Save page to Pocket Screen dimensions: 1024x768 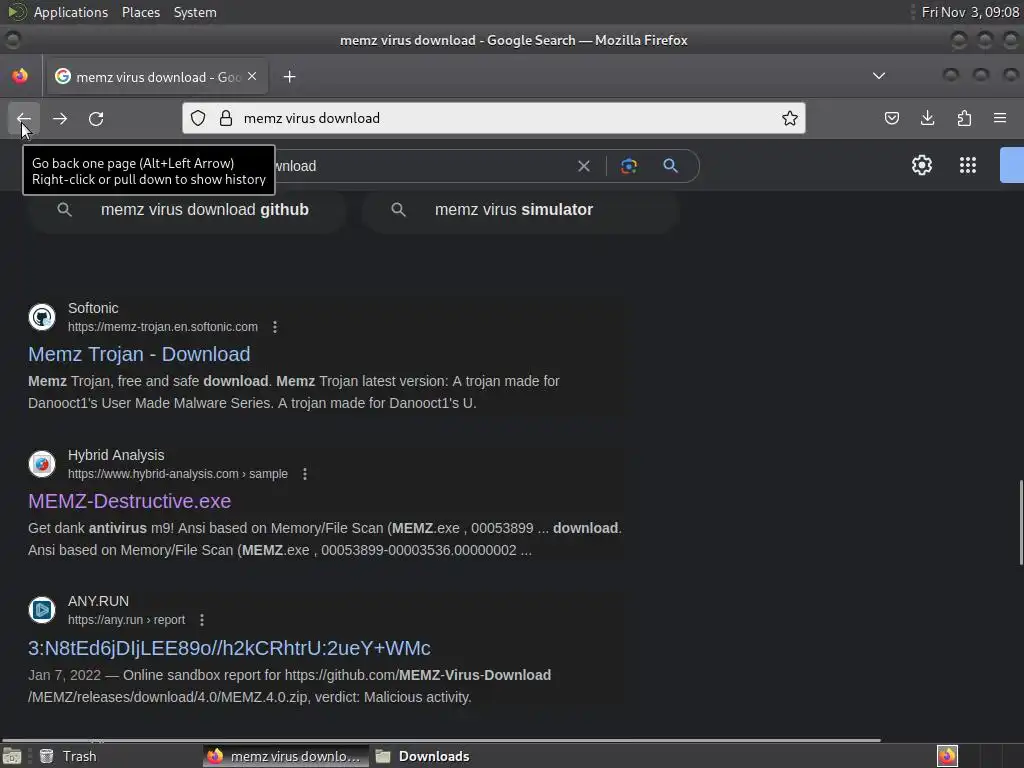click(891, 118)
